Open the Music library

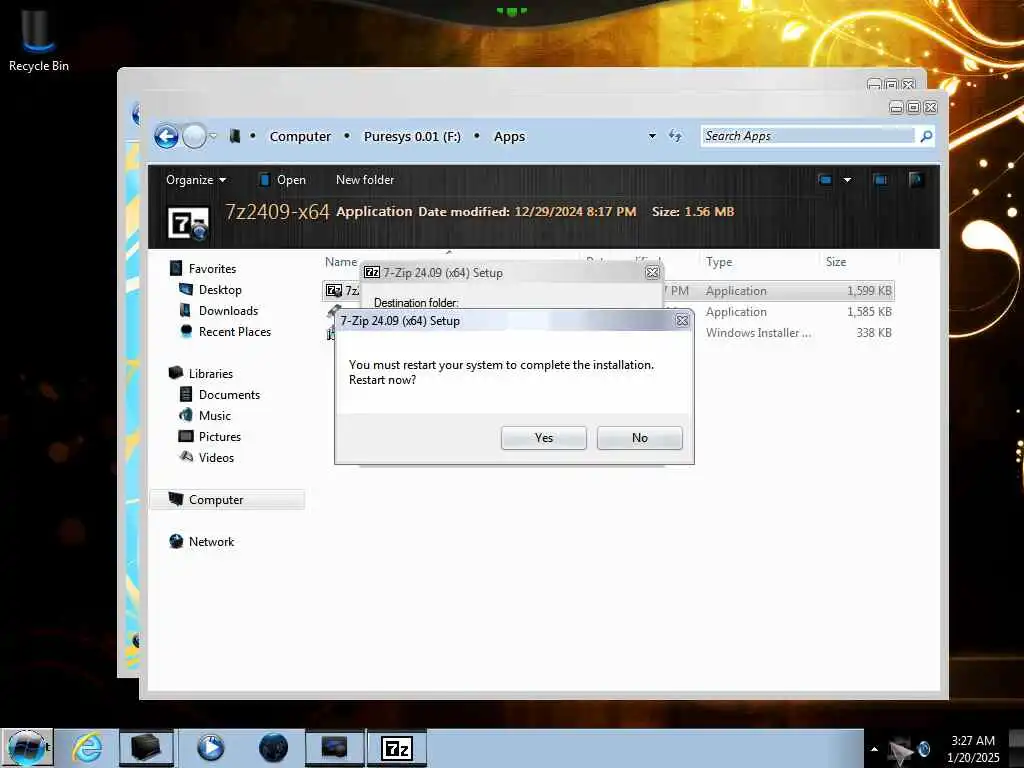coord(215,415)
